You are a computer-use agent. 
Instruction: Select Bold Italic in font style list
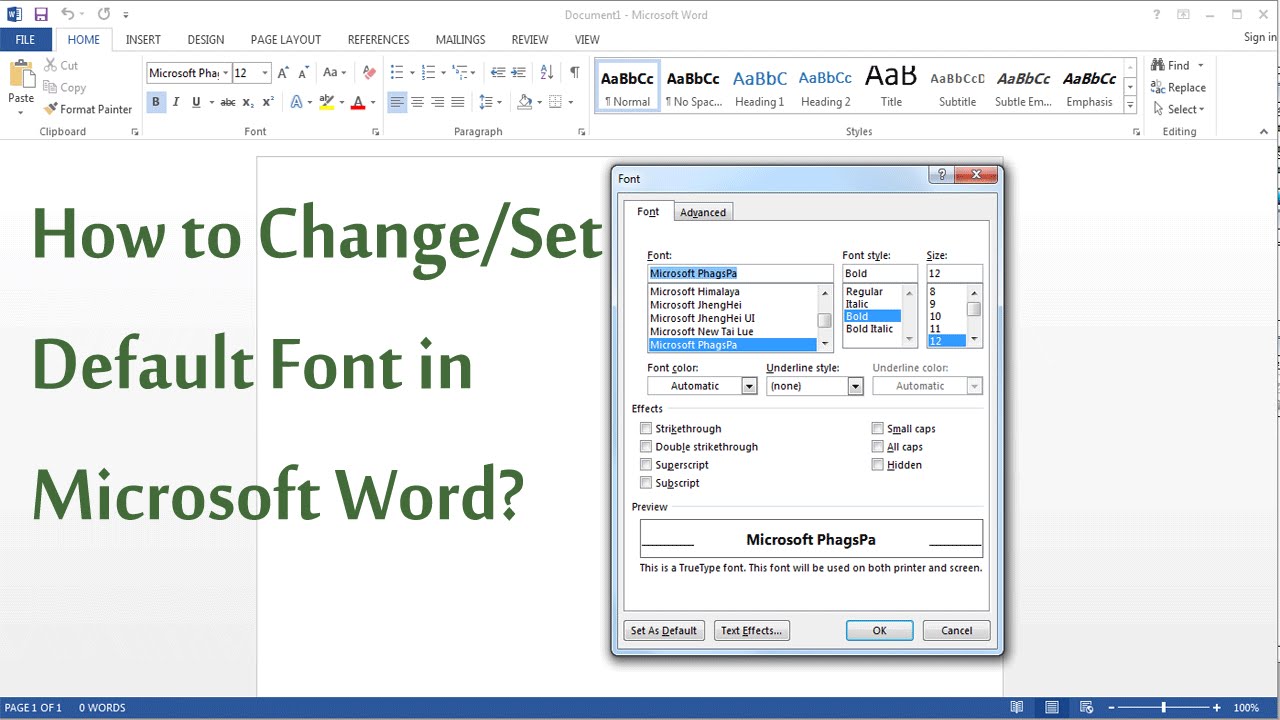click(x=869, y=329)
